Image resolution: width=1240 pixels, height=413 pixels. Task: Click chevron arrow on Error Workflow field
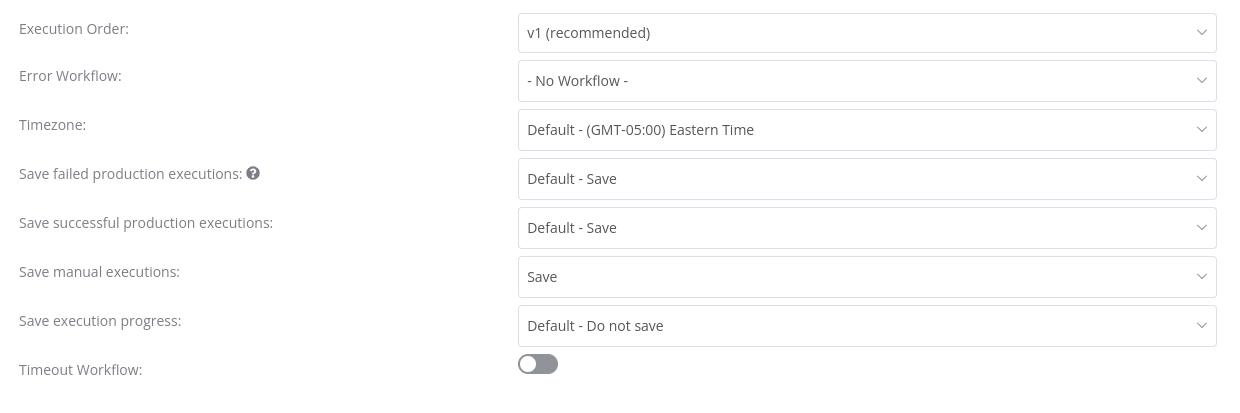pyautogui.click(x=1201, y=81)
